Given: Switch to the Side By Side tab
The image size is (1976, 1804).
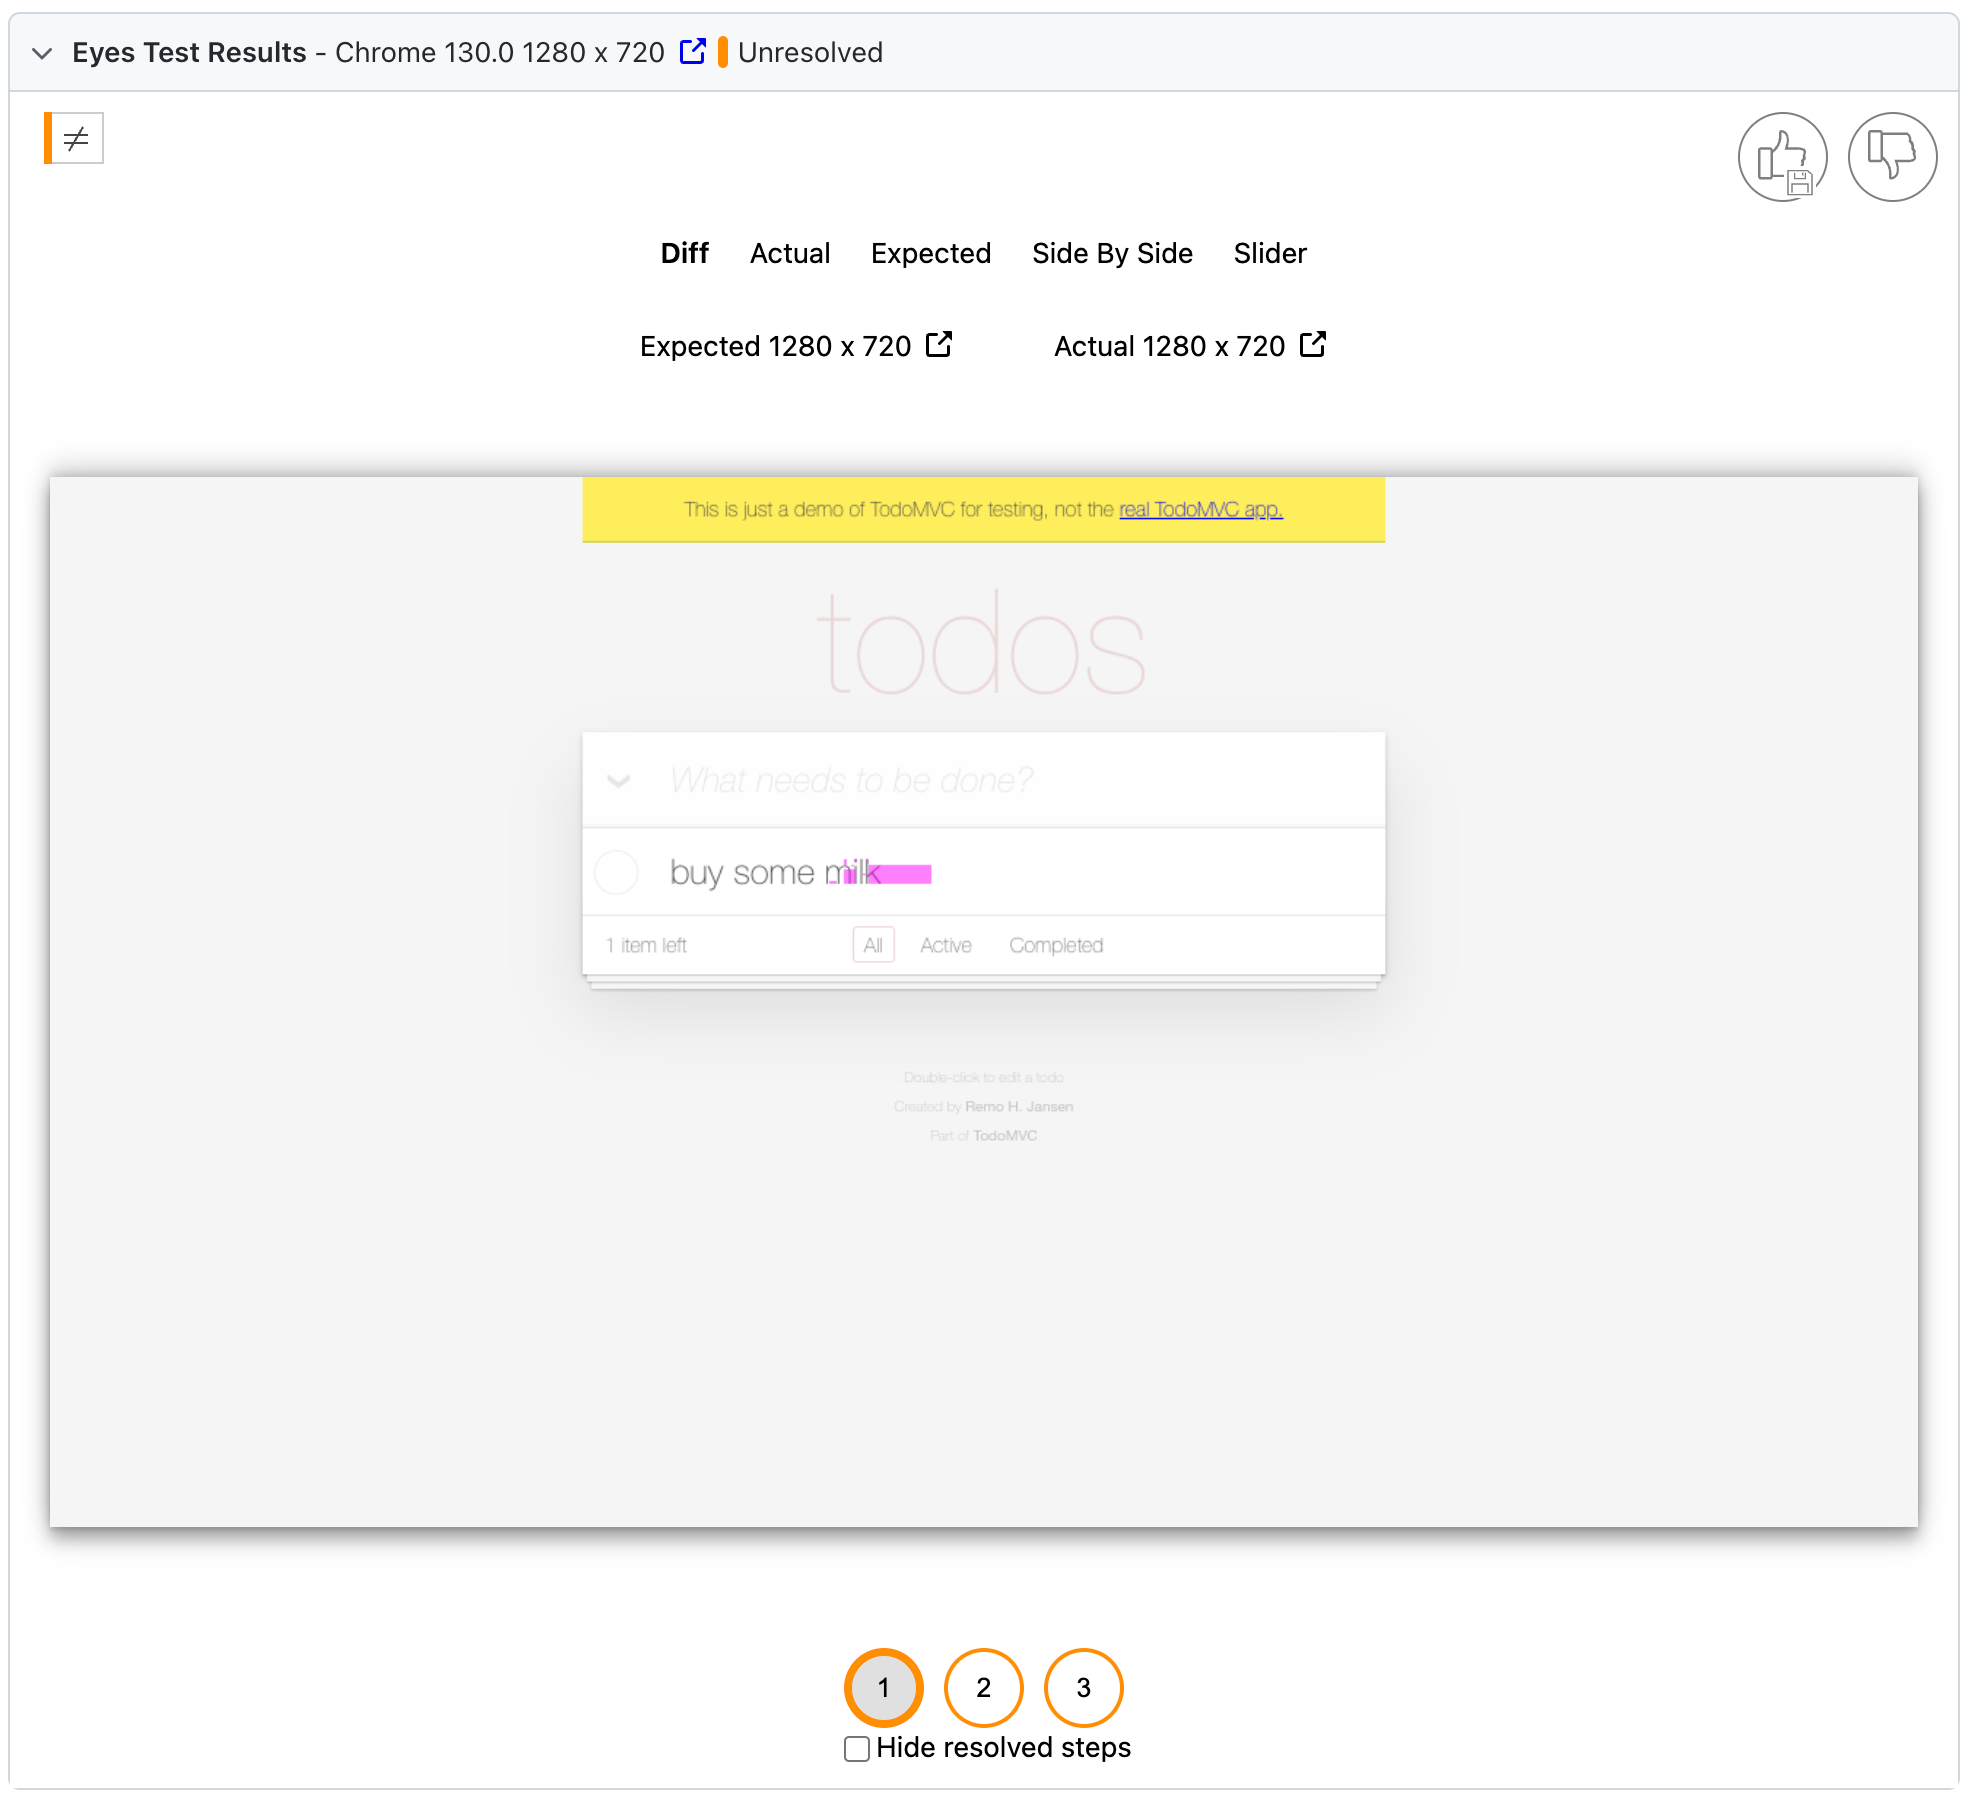Looking at the screenshot, I should [x=1112, y=253].
